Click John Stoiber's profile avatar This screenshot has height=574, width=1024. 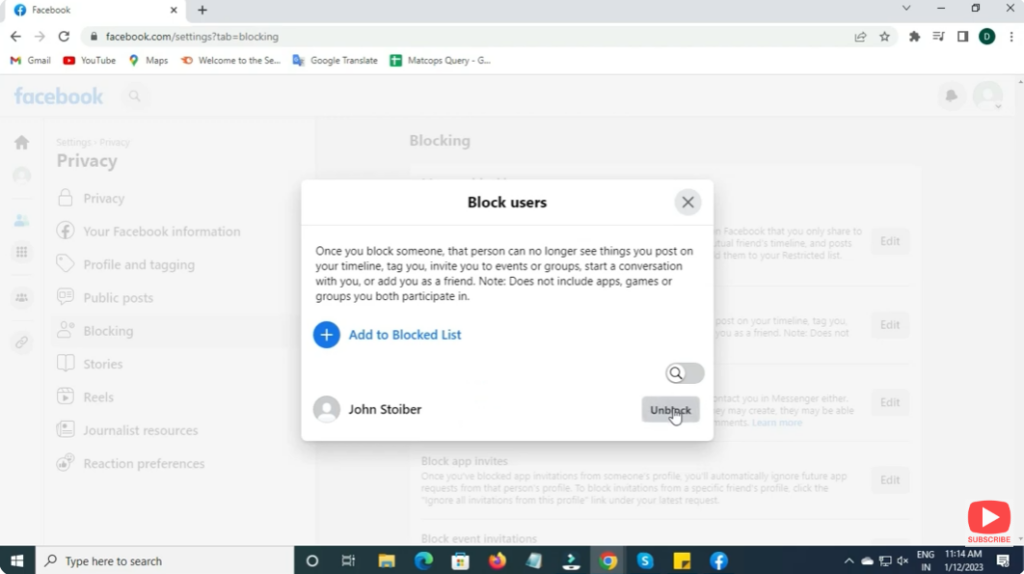point(326,409)
